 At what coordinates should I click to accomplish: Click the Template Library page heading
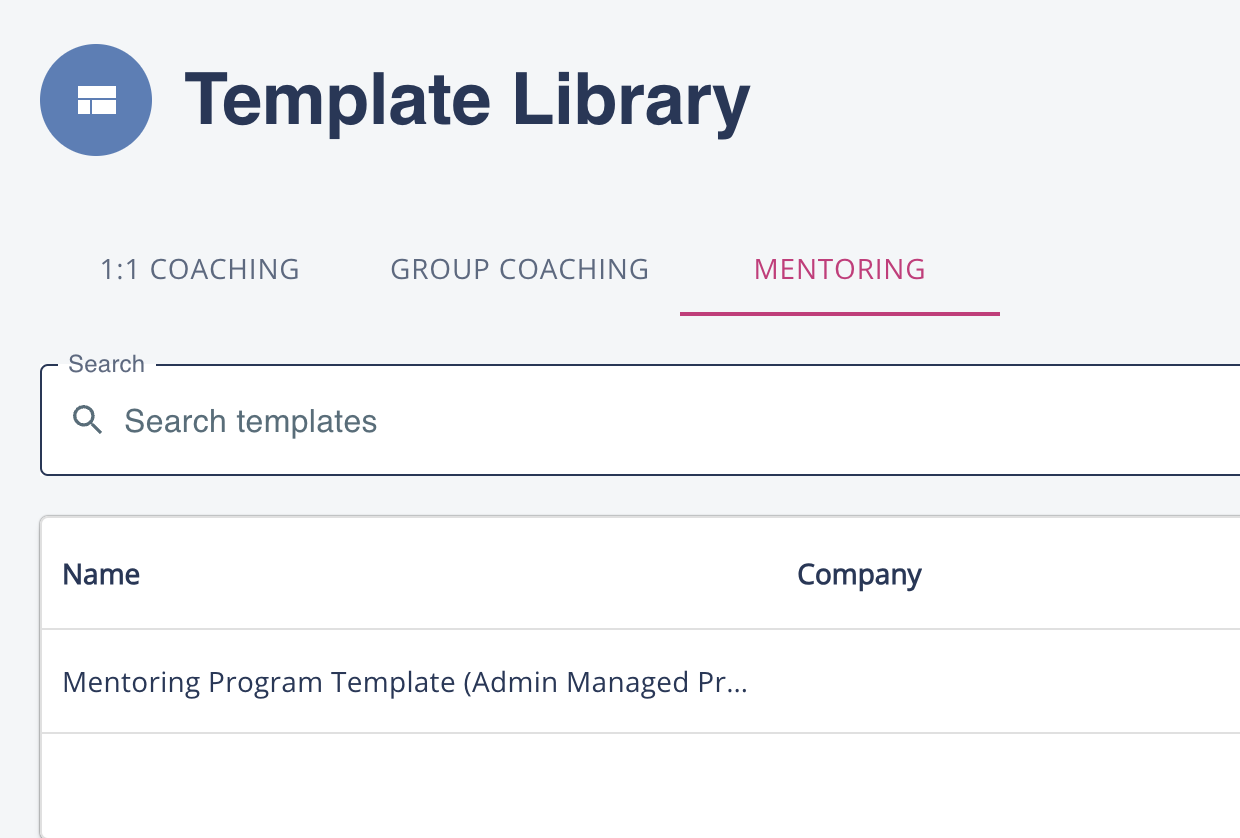coord(467,100)
